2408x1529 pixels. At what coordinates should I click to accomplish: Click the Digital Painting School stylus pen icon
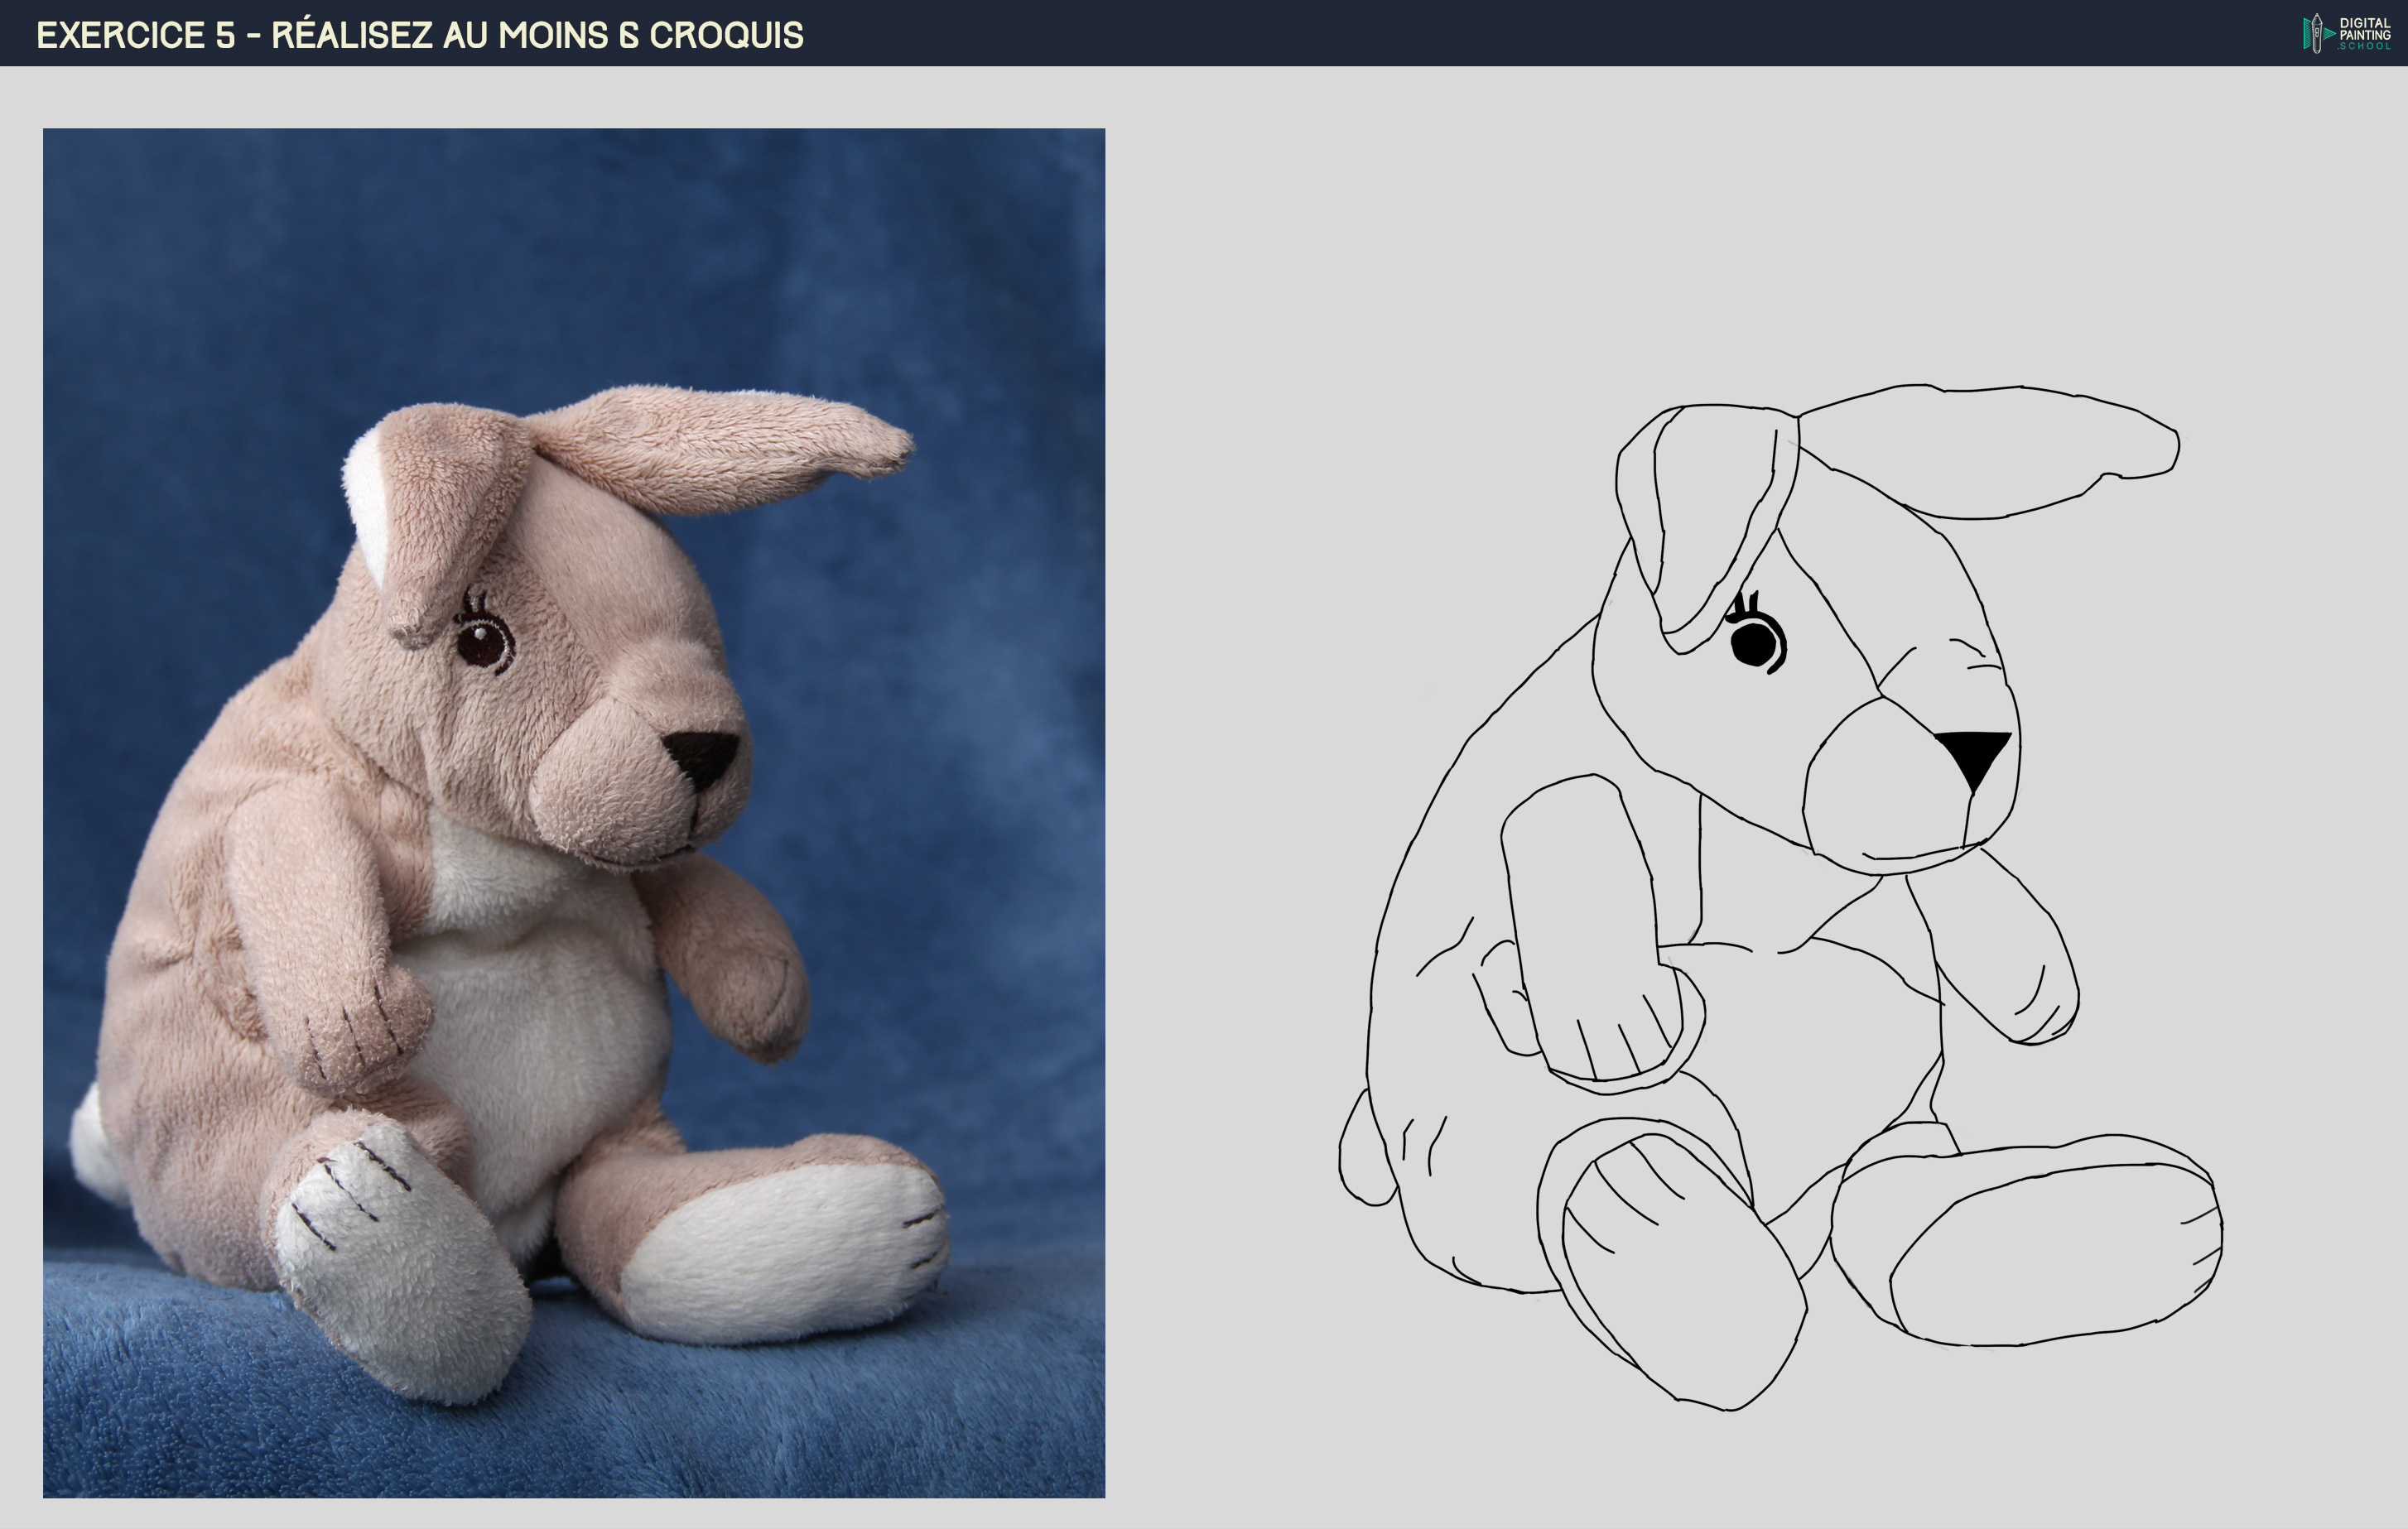click(x=2317, y=32)
